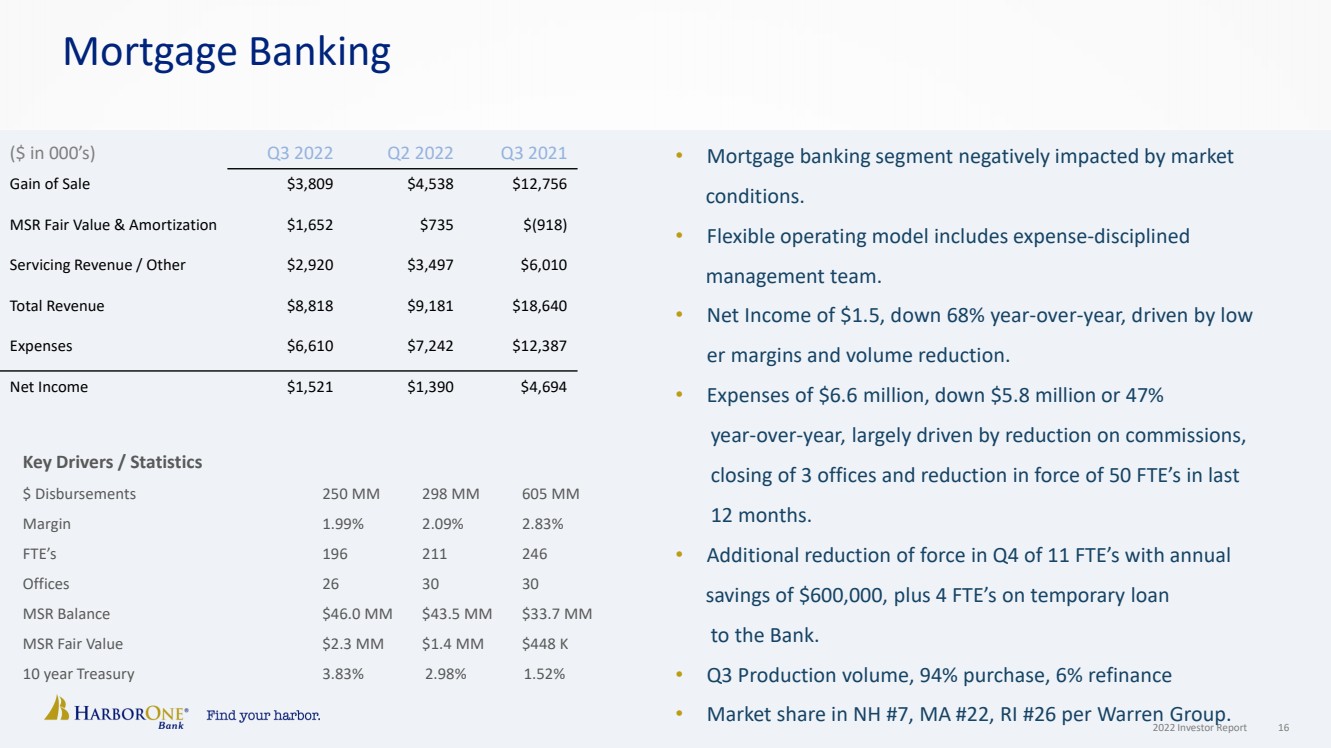Image resolution: width=1331 pixels, height=748 pixels.
Task: Click the 'Q3 2022' column header
Action: coord(300,153)
